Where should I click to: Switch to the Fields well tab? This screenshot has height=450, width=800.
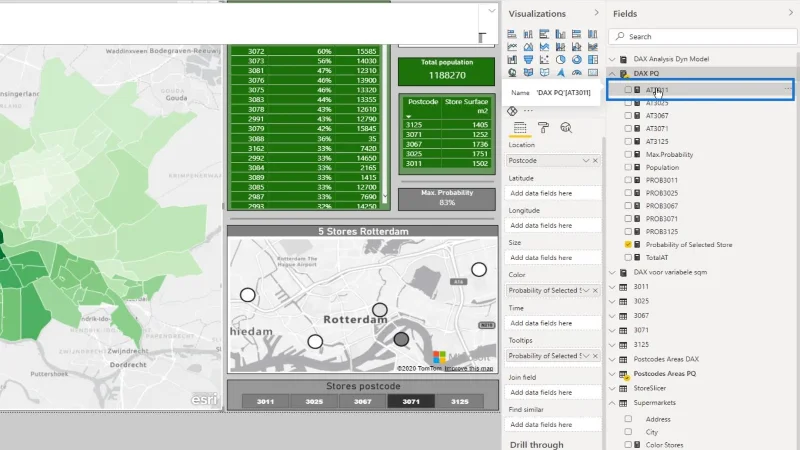(520, 128)
